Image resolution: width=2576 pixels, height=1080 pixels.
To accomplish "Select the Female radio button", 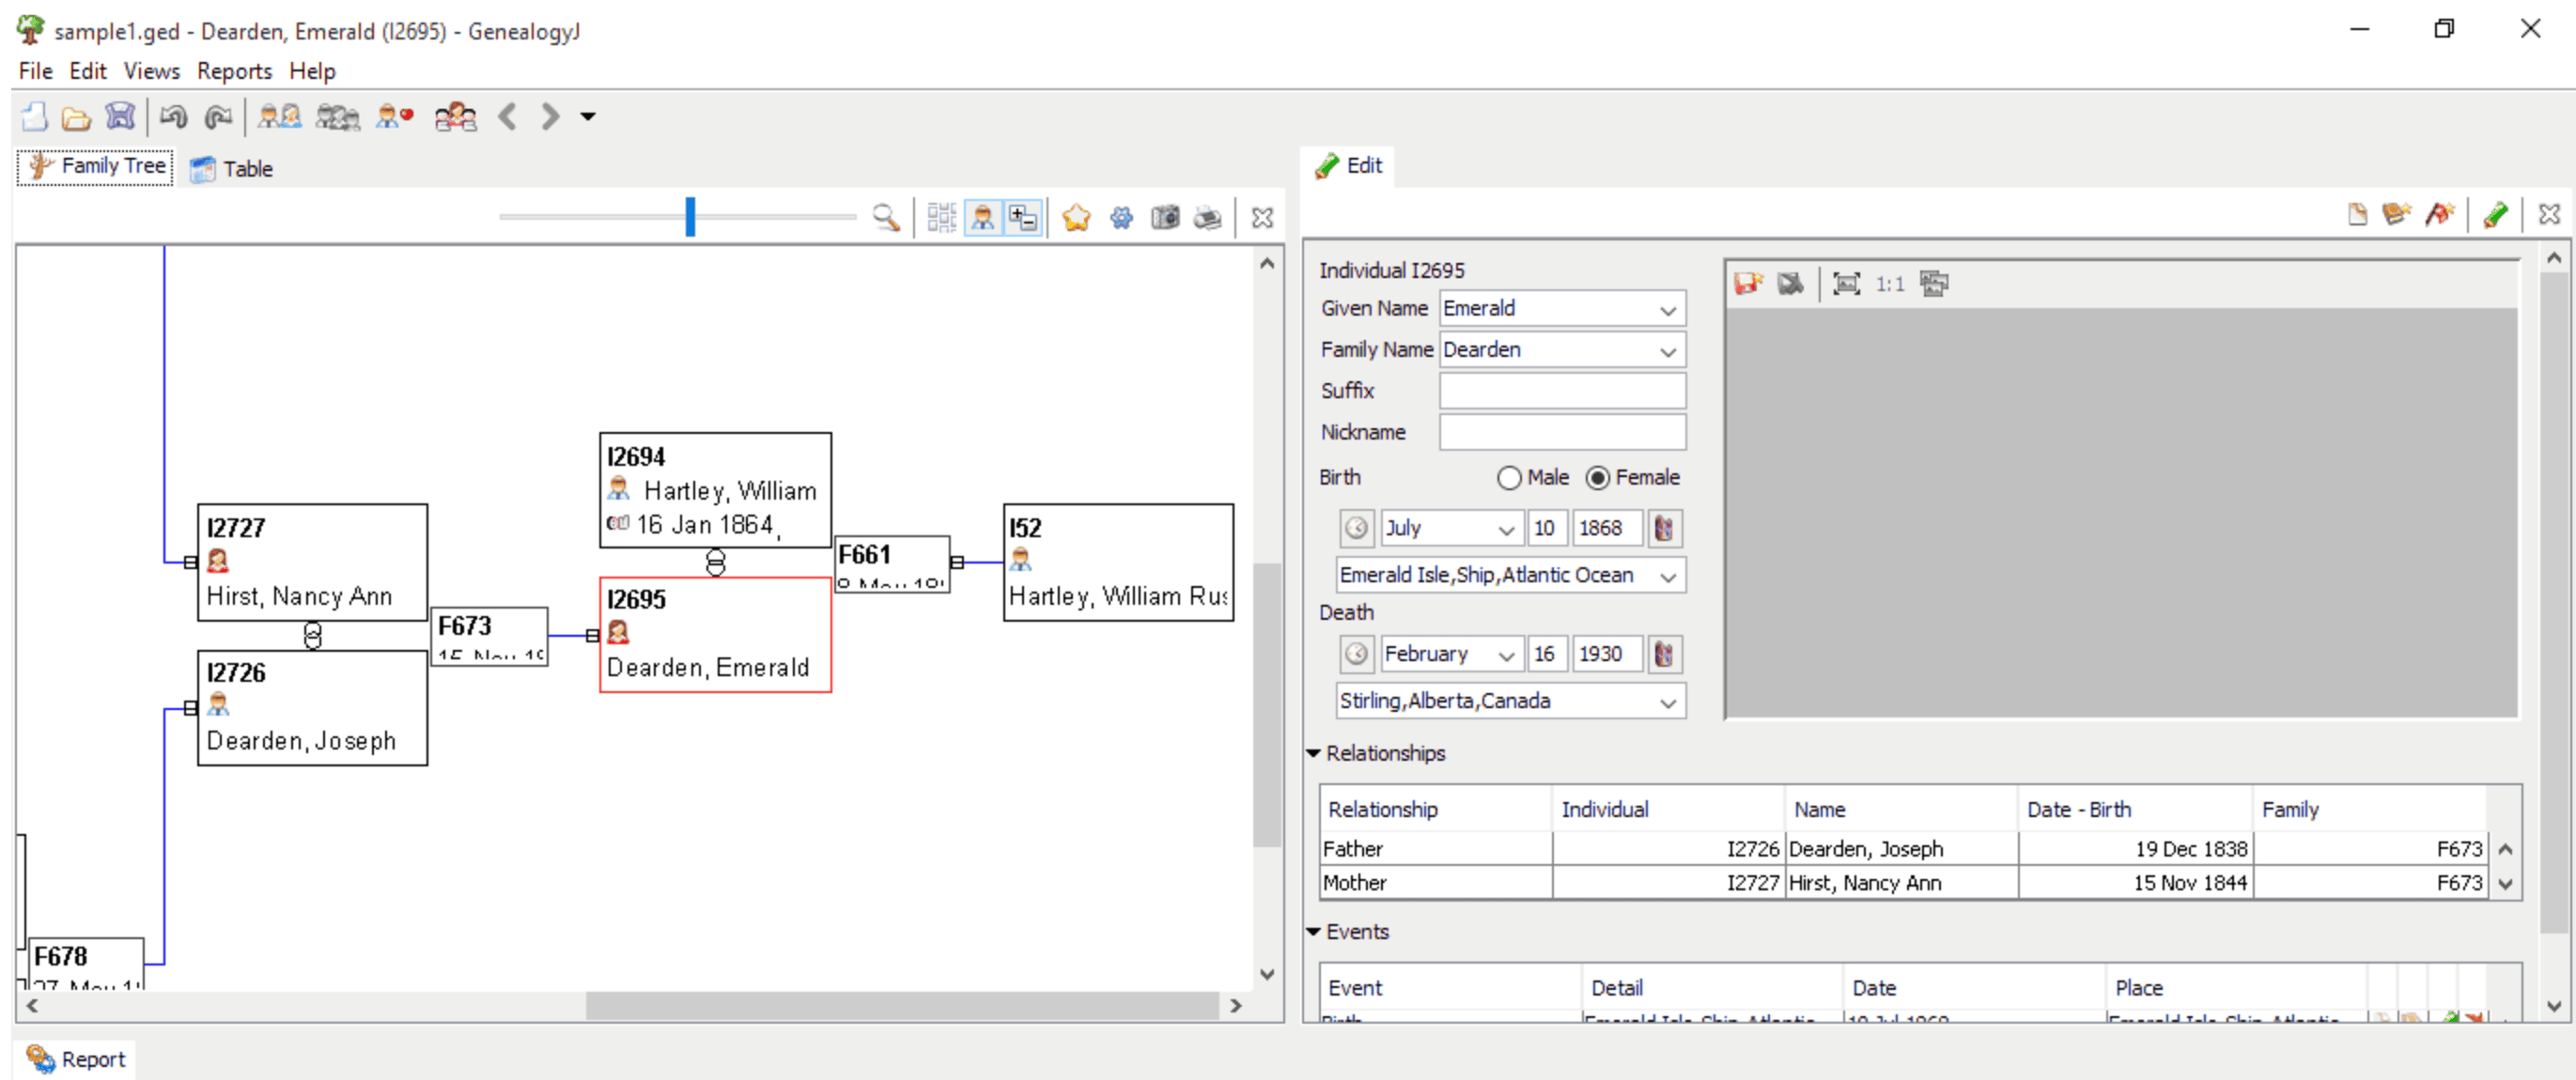I will [x=1597, y=478].
